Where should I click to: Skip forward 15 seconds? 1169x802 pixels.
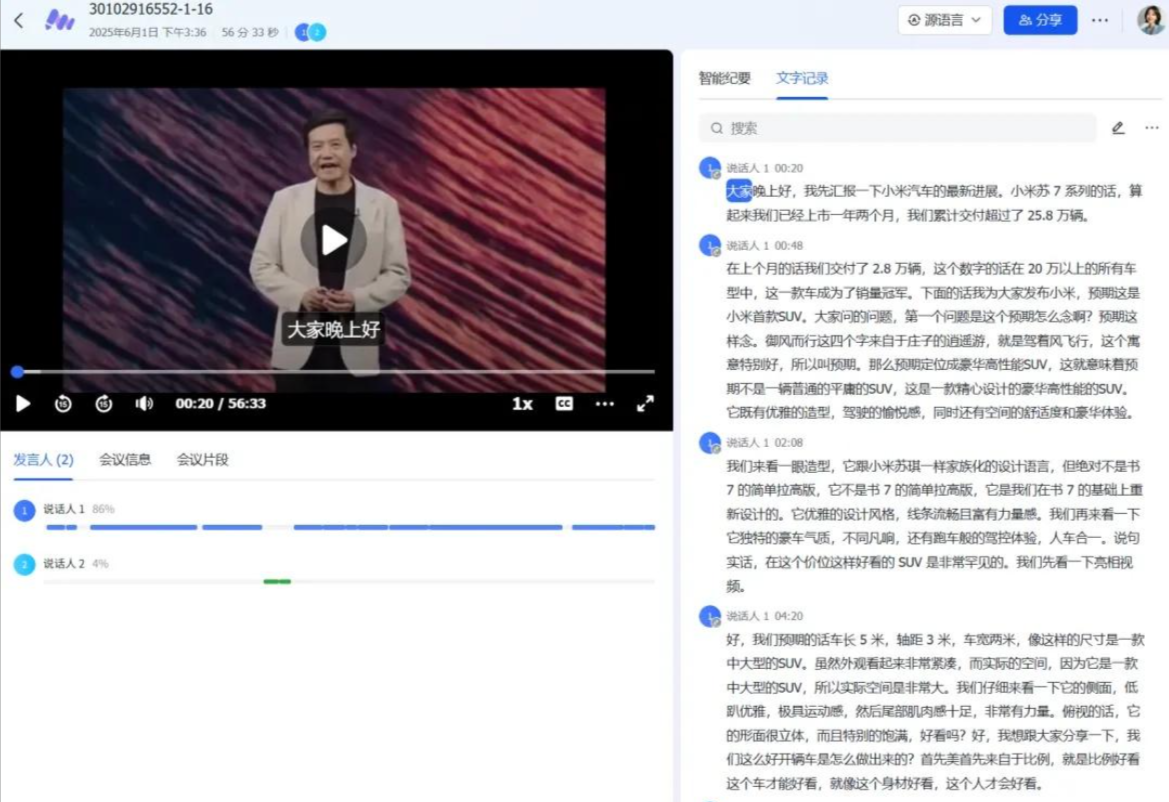pyautogui.click(x=104, y=403)
